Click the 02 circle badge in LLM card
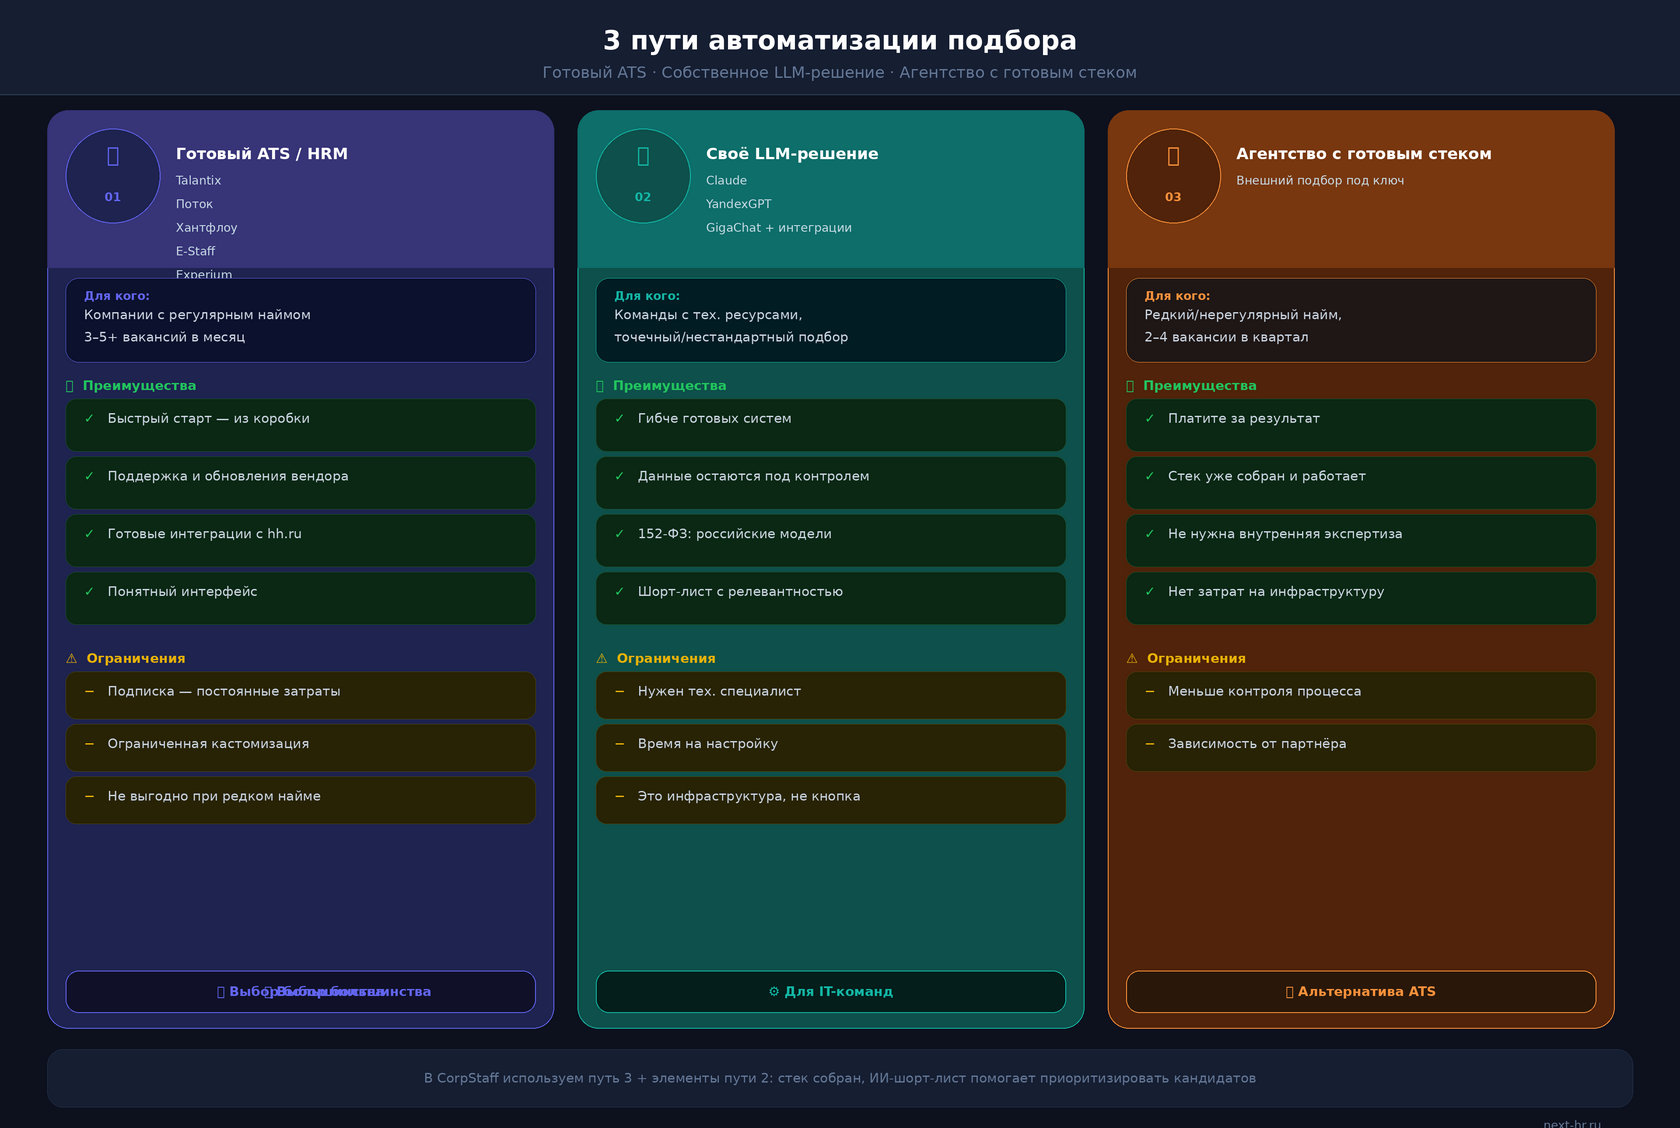 click(x=643, y=176)
